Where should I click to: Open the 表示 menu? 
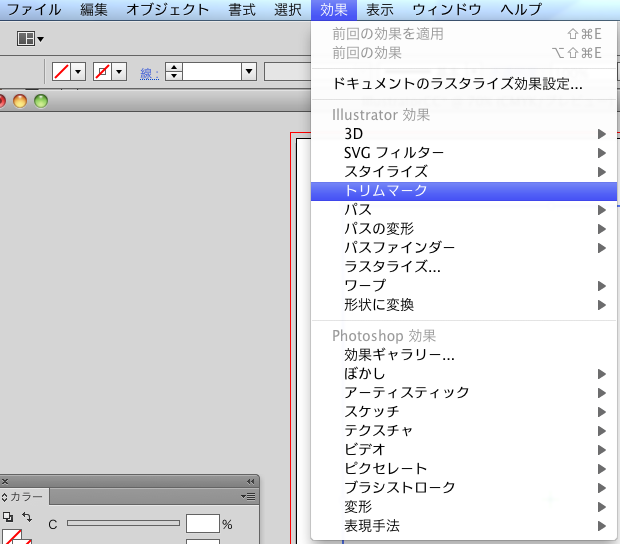(380, 9)
